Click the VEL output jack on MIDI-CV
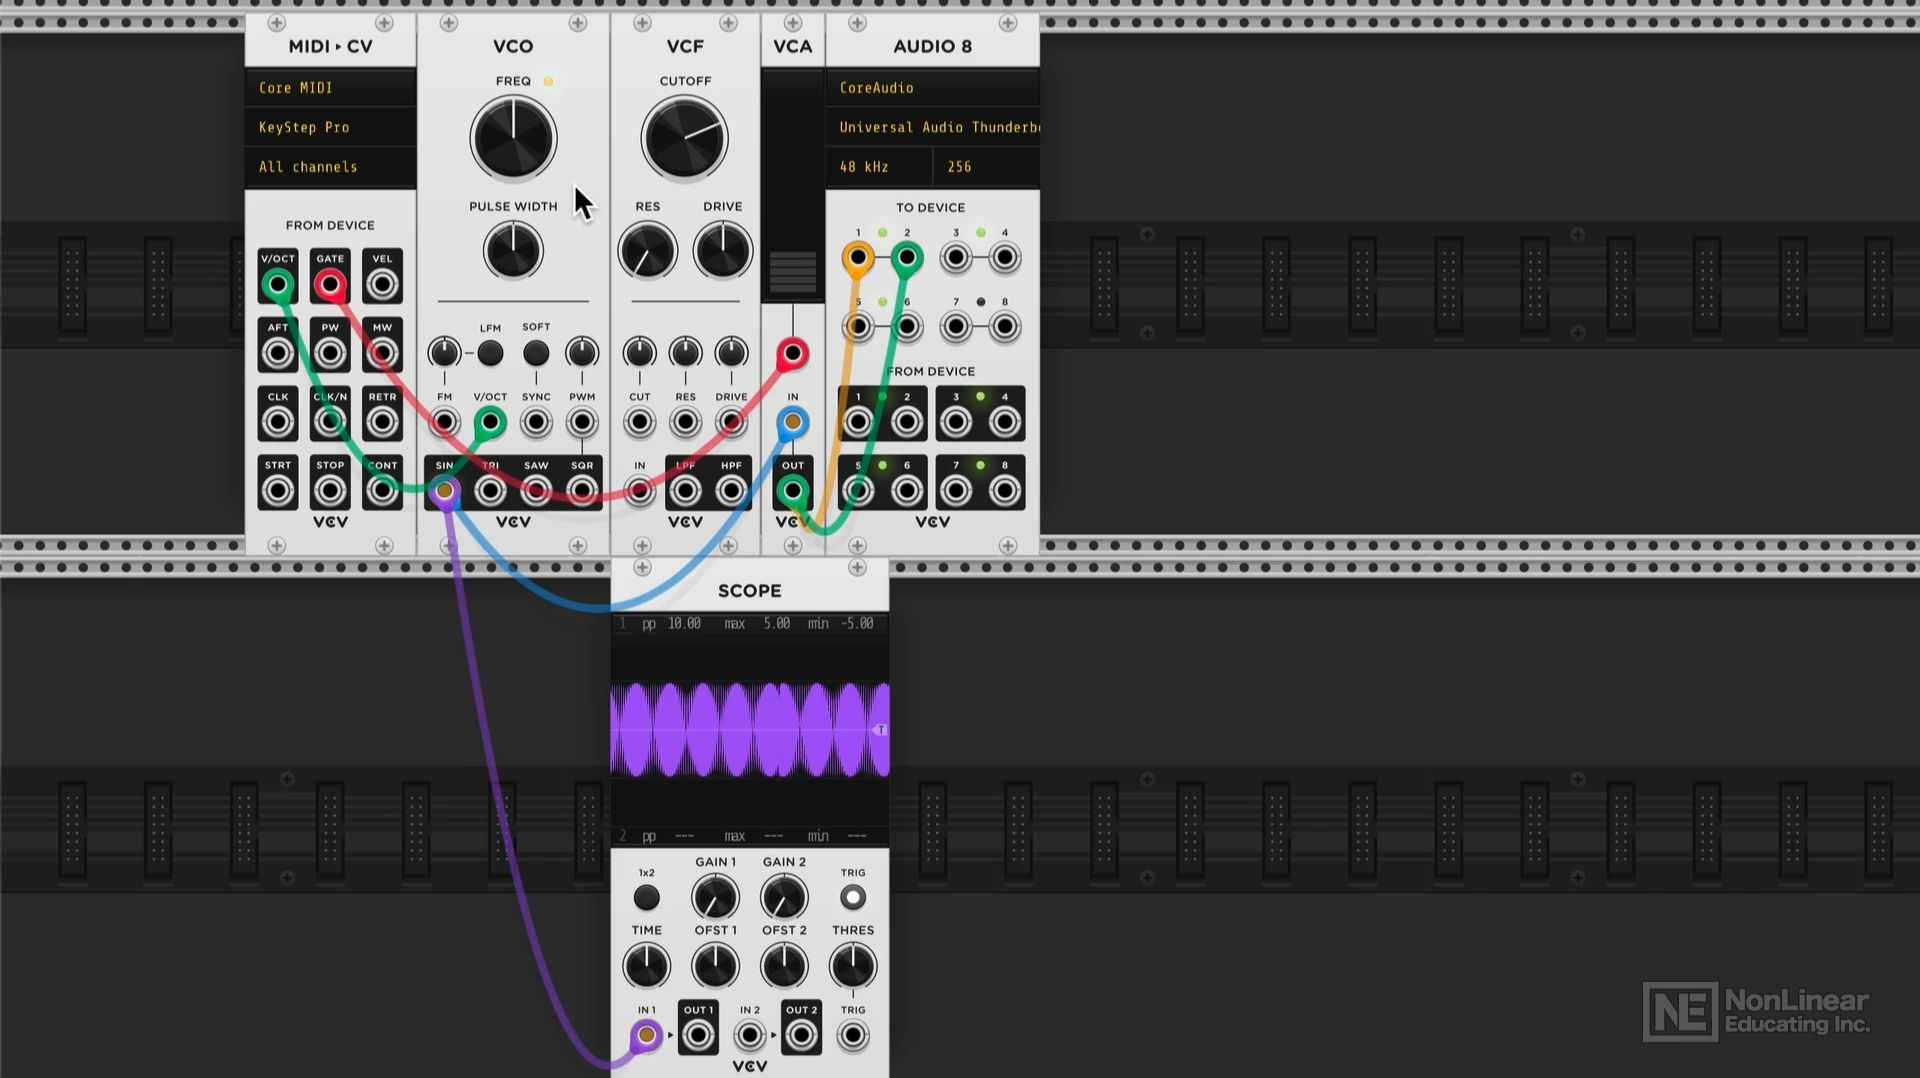Viewport: 1920px width, 1078px height. [382, 285]
